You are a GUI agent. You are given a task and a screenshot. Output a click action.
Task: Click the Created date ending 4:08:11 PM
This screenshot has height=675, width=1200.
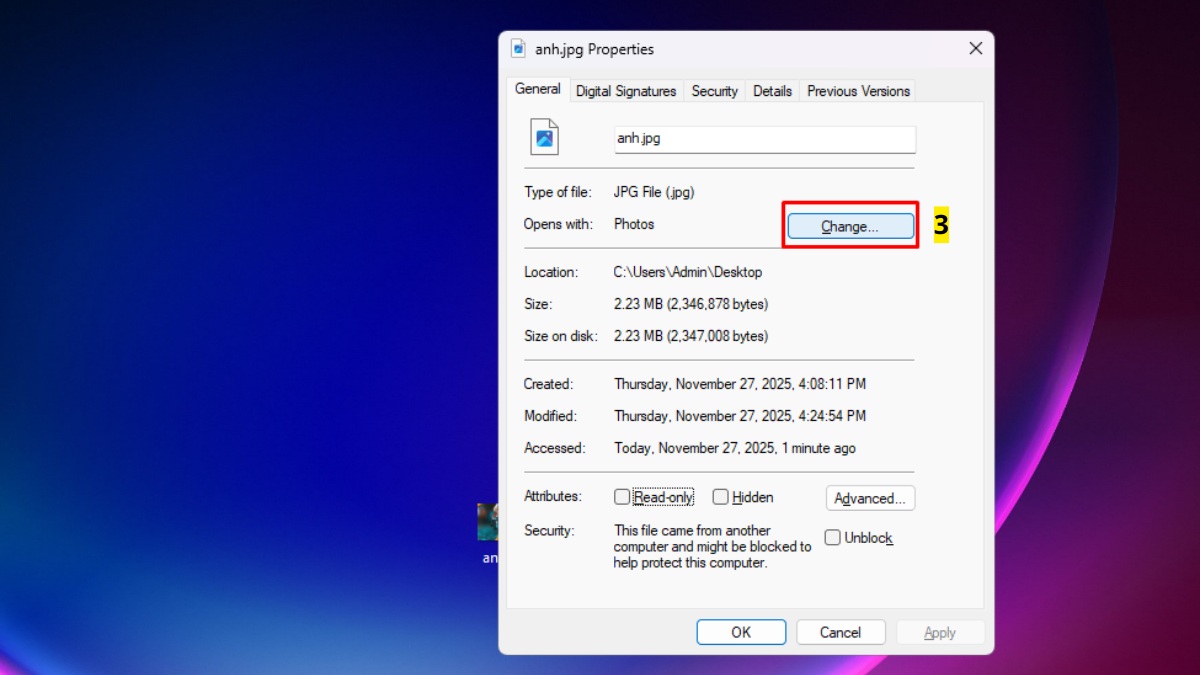(740, 384)
